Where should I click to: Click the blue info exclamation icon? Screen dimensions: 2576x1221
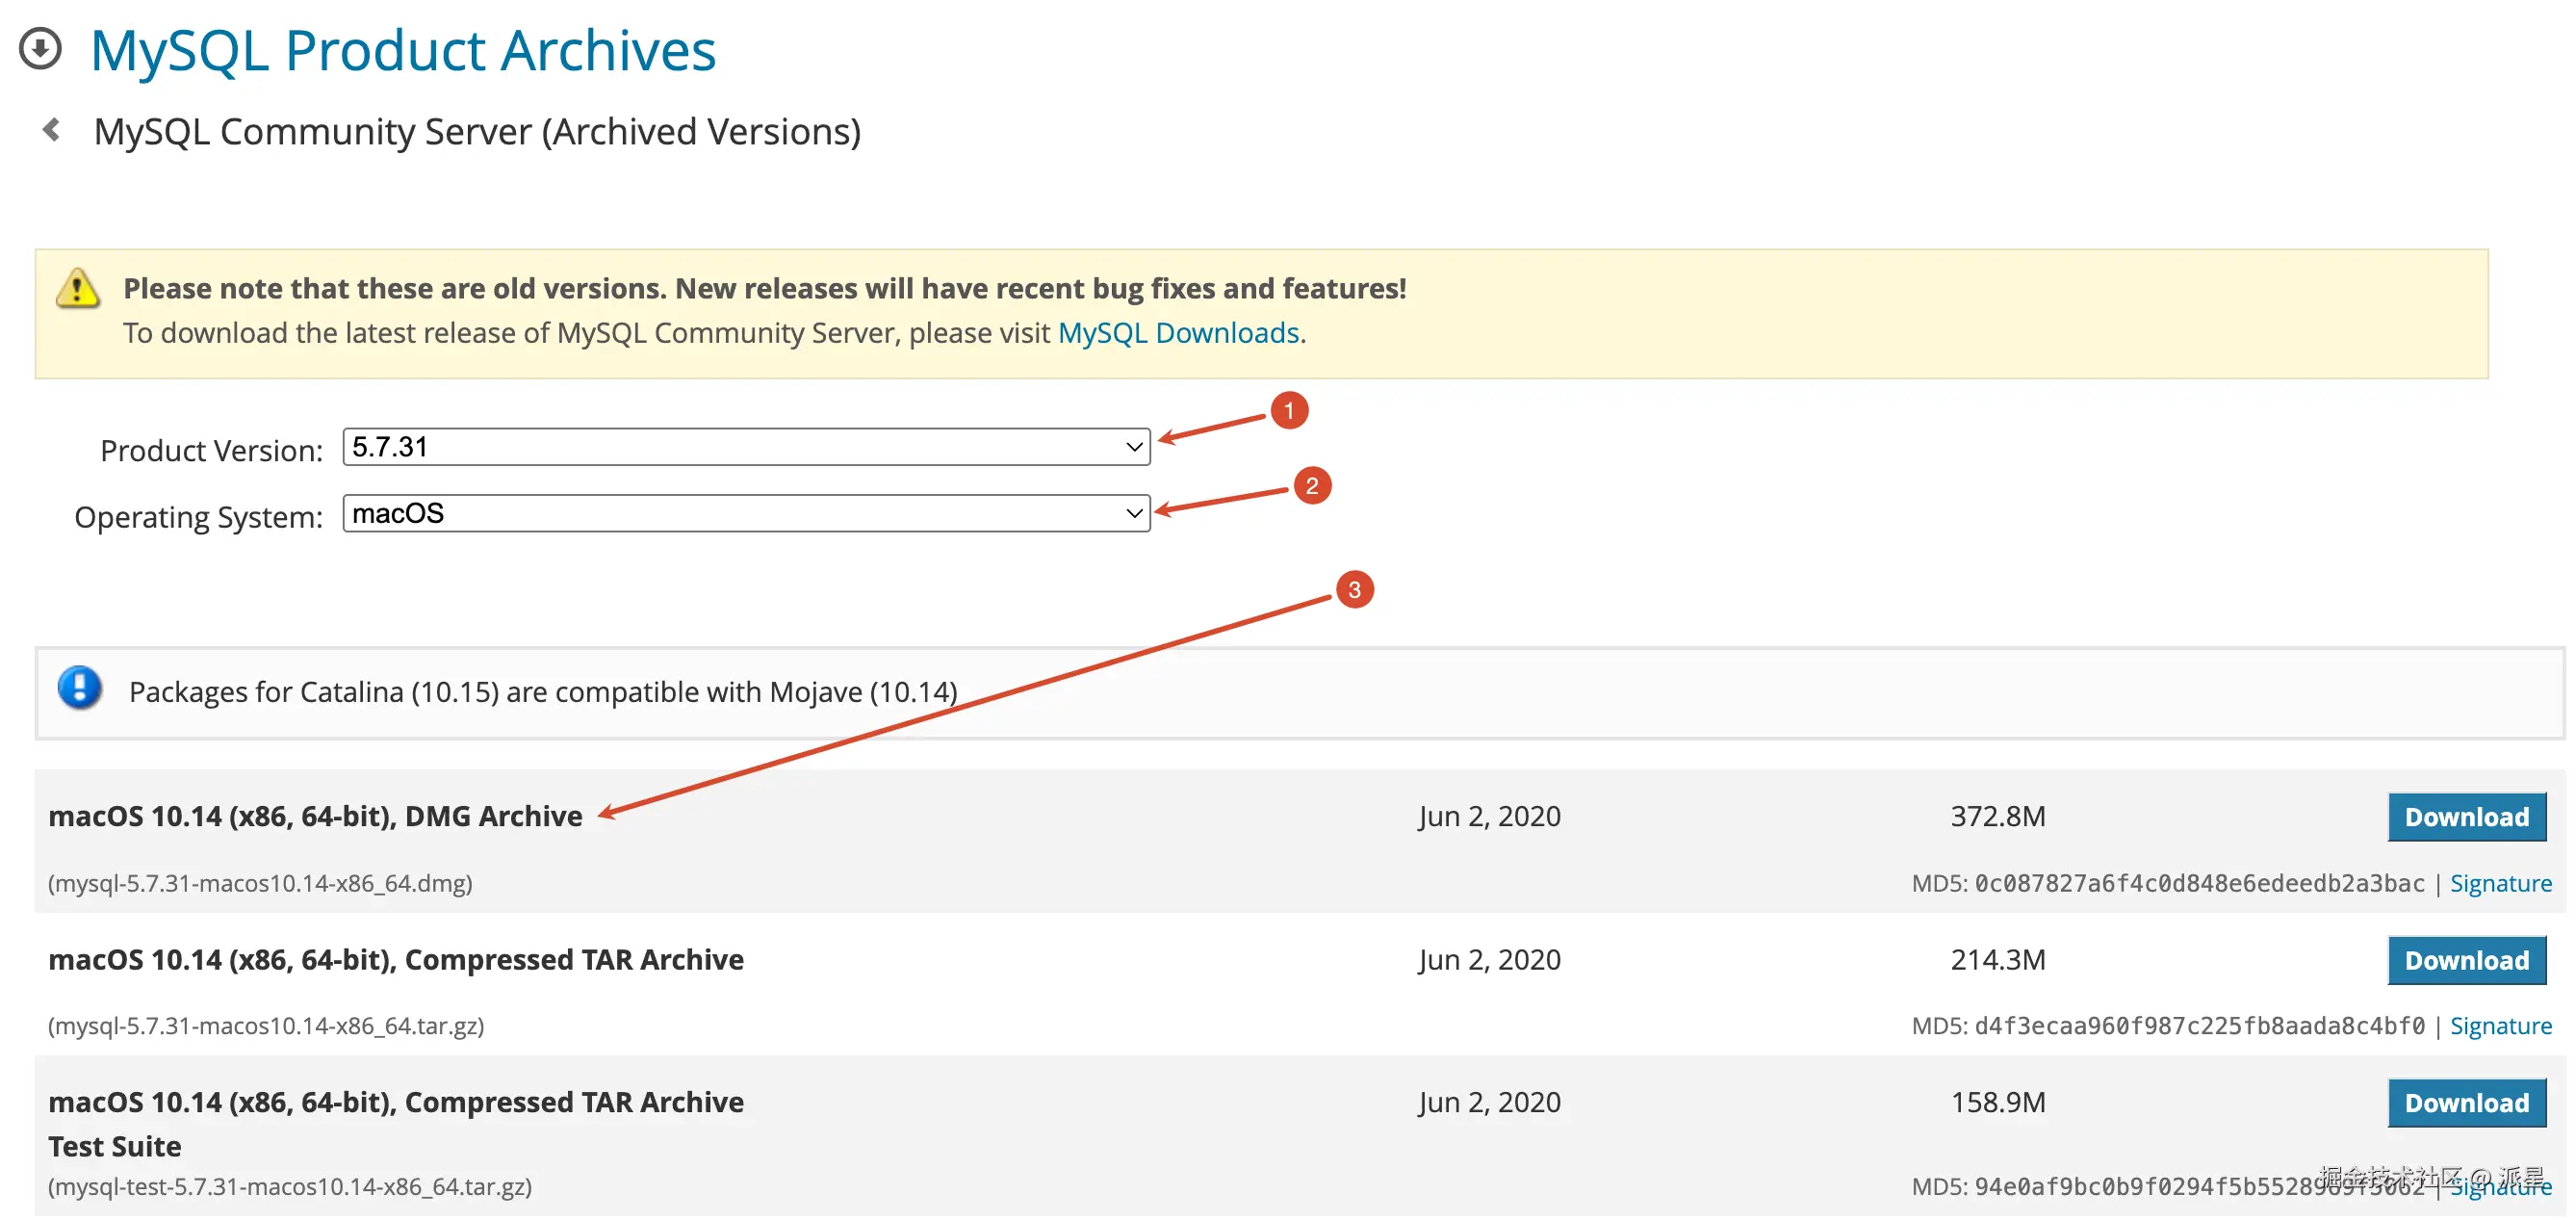coord(80,688)
